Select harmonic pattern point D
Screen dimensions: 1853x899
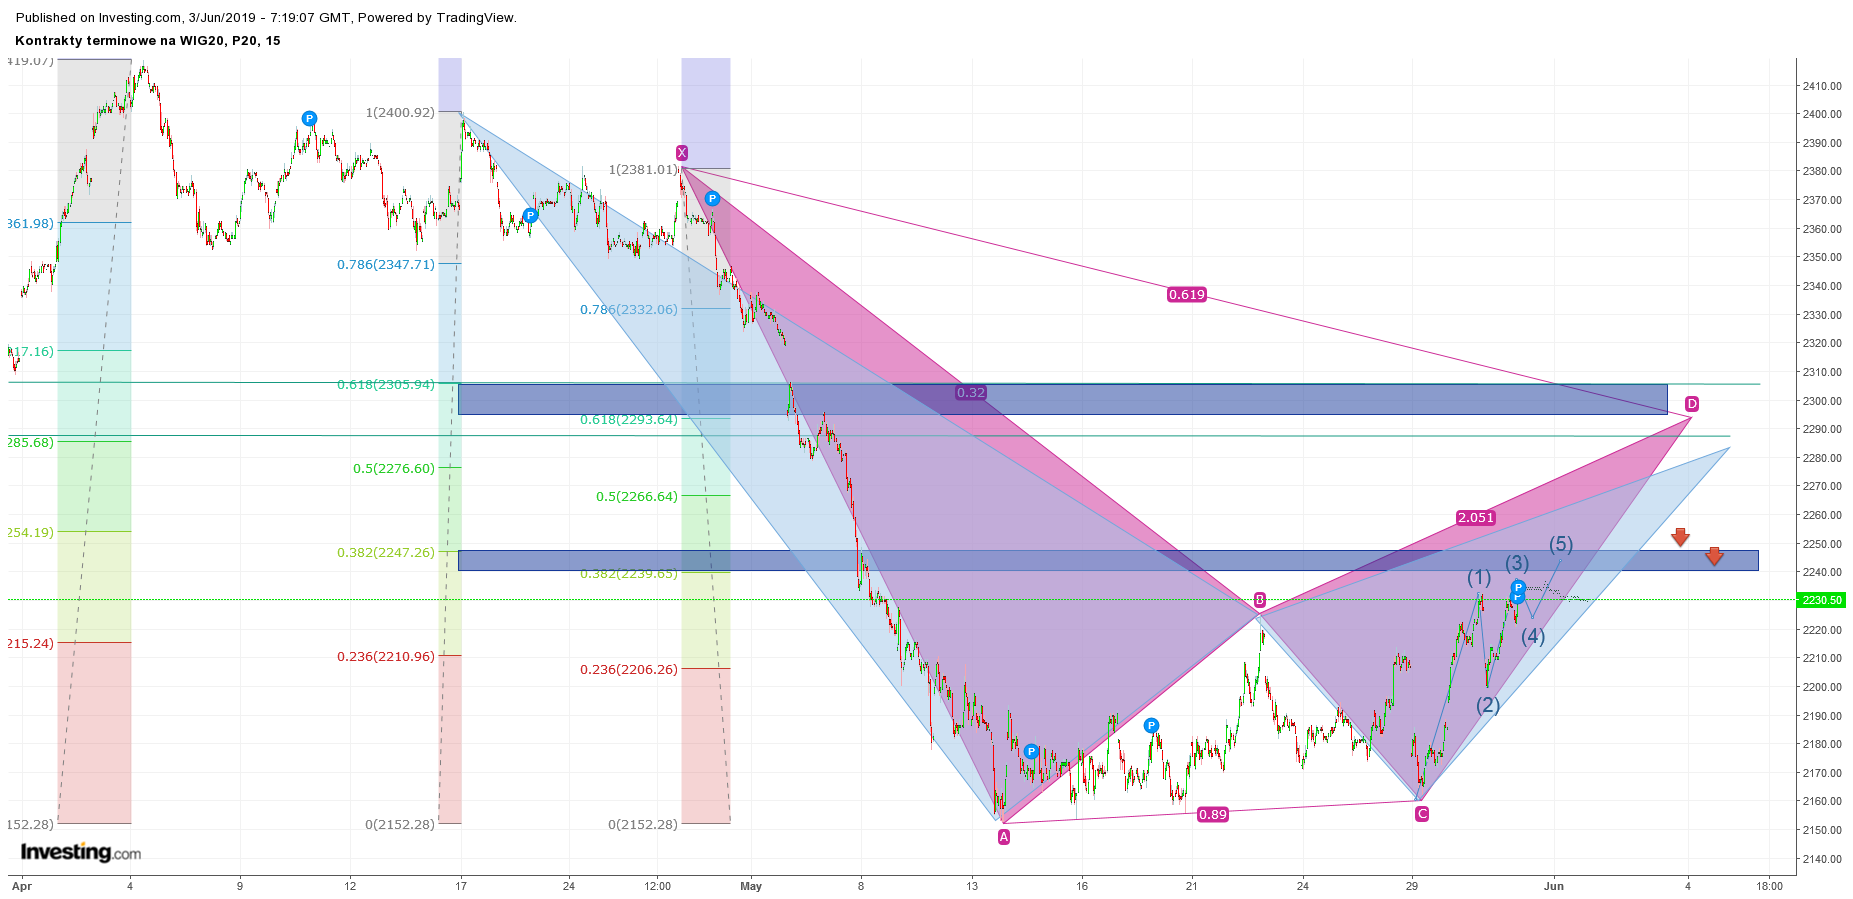1692,404
